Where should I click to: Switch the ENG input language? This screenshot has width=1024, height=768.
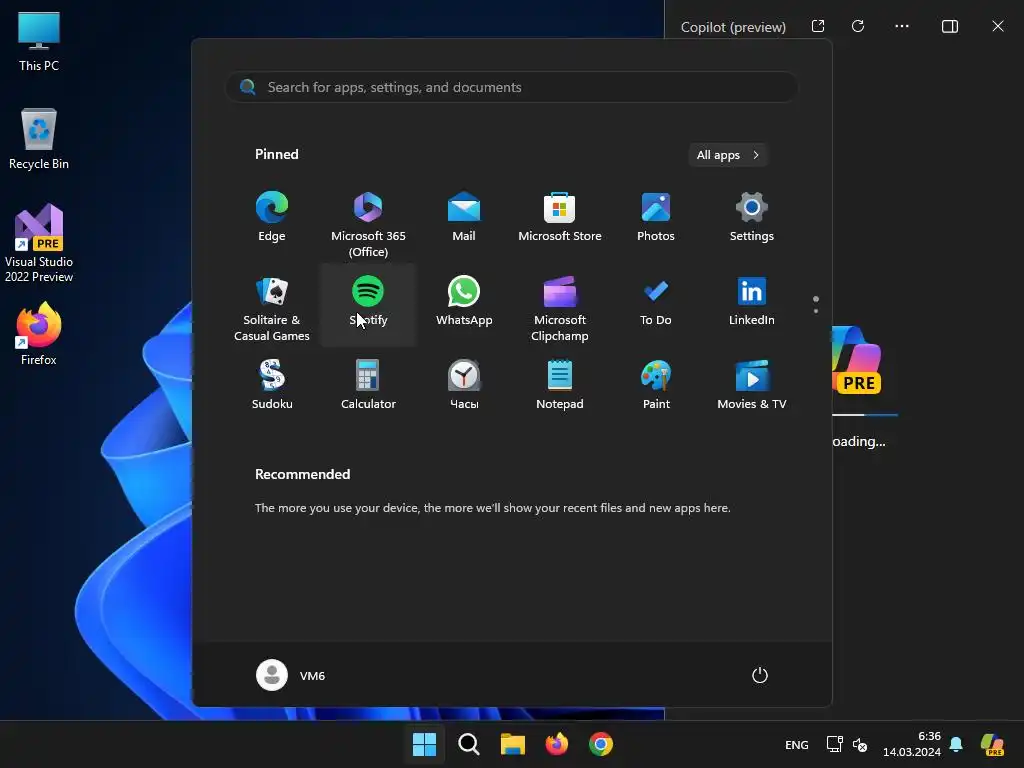tap(797, 745)
